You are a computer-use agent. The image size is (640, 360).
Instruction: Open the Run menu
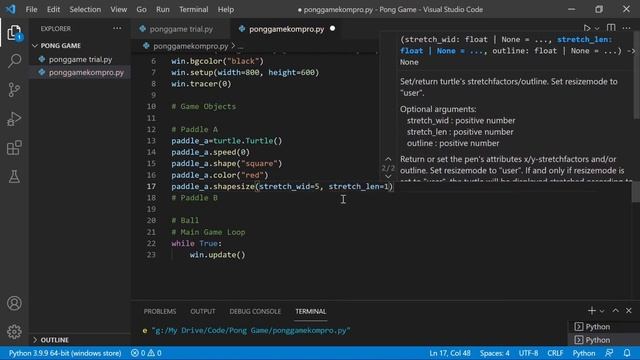(x=162, y=9)
